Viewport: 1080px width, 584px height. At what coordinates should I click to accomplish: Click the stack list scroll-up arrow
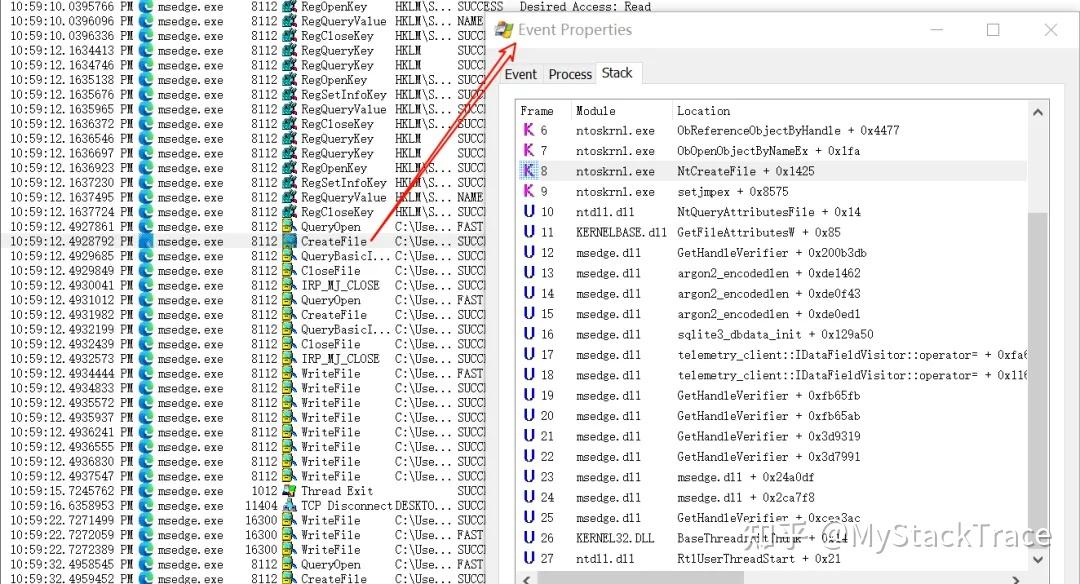(x=1038, y=112)
